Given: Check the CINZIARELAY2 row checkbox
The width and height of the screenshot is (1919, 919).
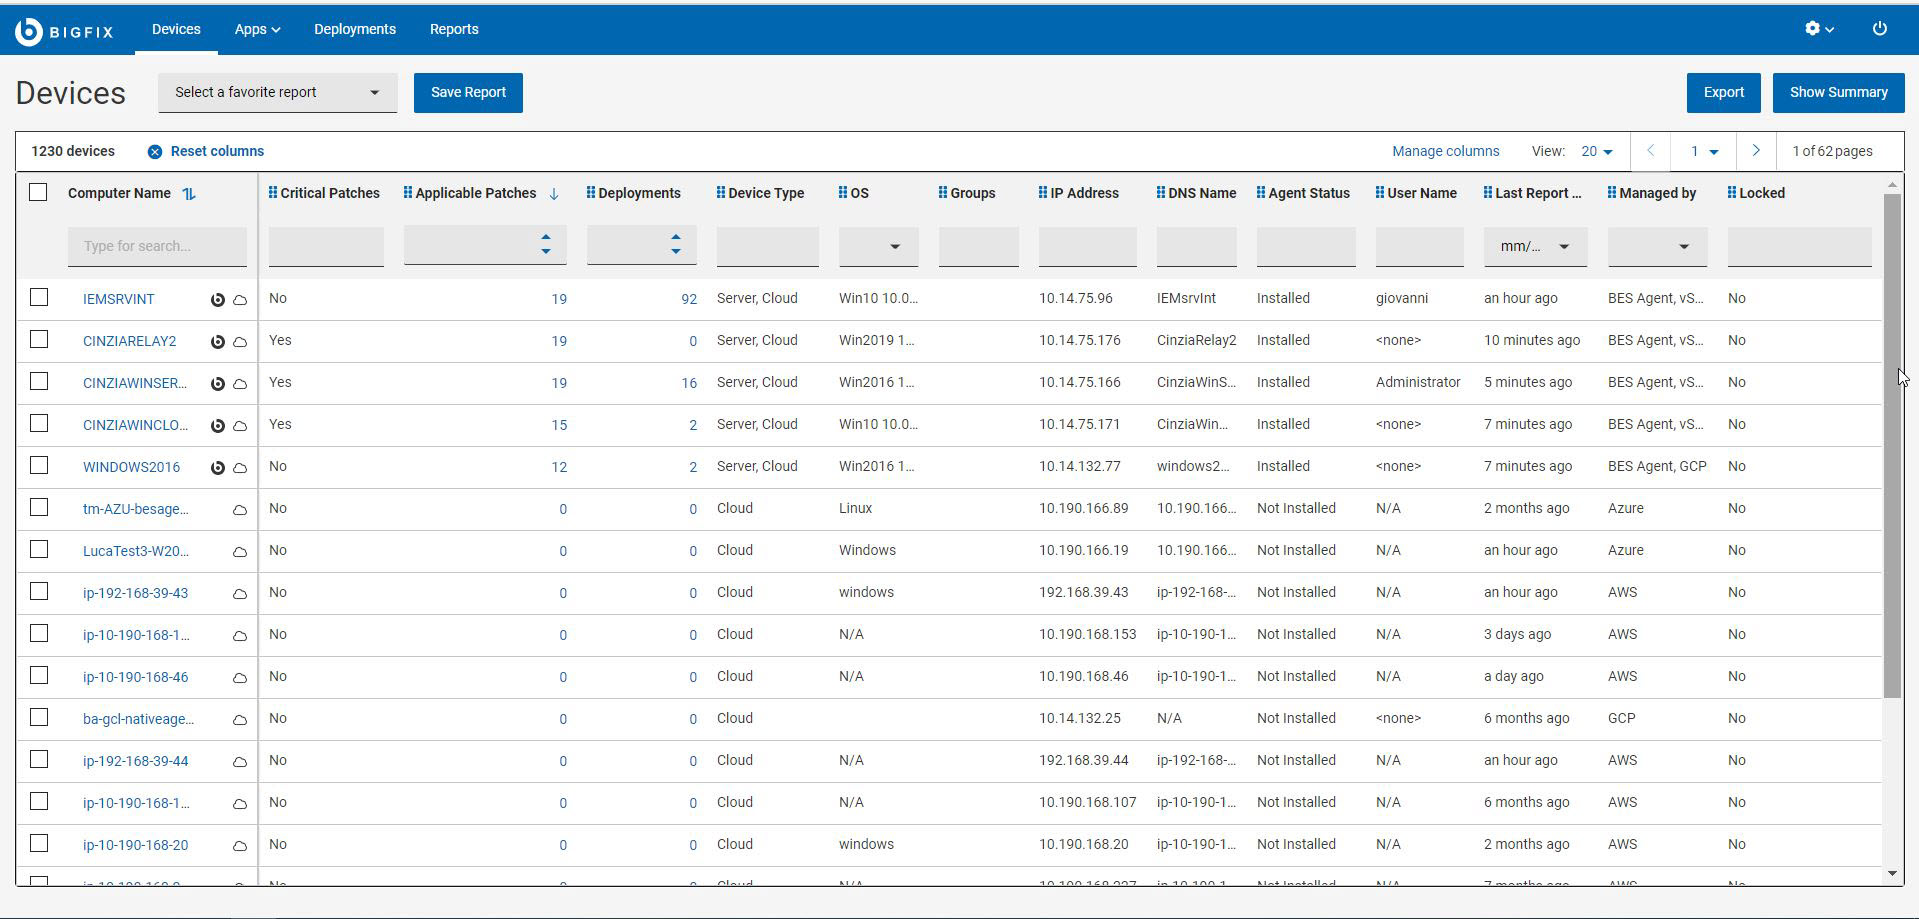Looking at the screenshot, I should pyautogui.click(x=39, y=339).
